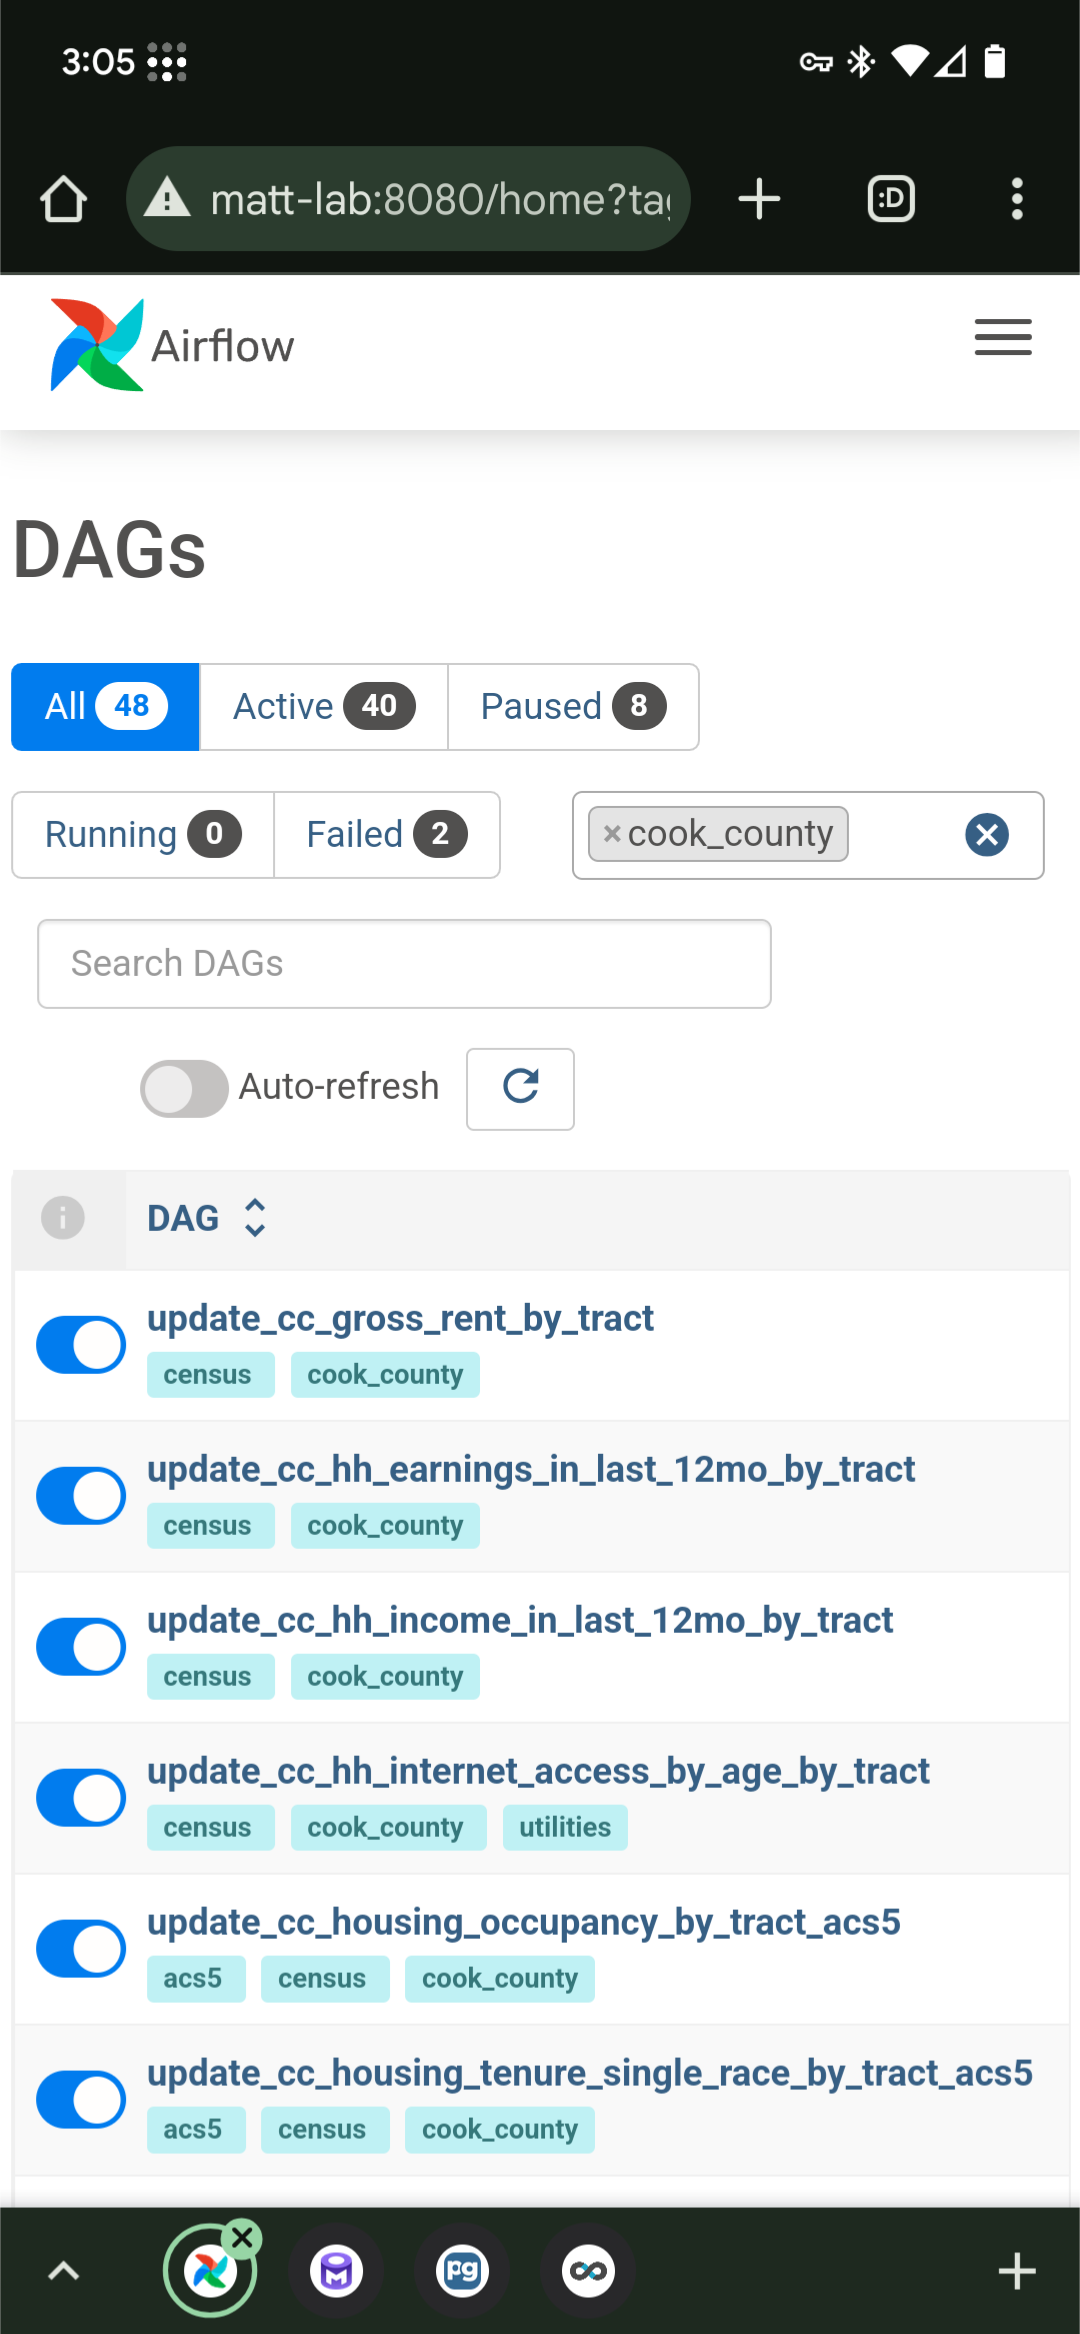1080x2334 pixels.
Task: Open the cook_county tag filter dropdown
Action: click(x=900, y=835)
